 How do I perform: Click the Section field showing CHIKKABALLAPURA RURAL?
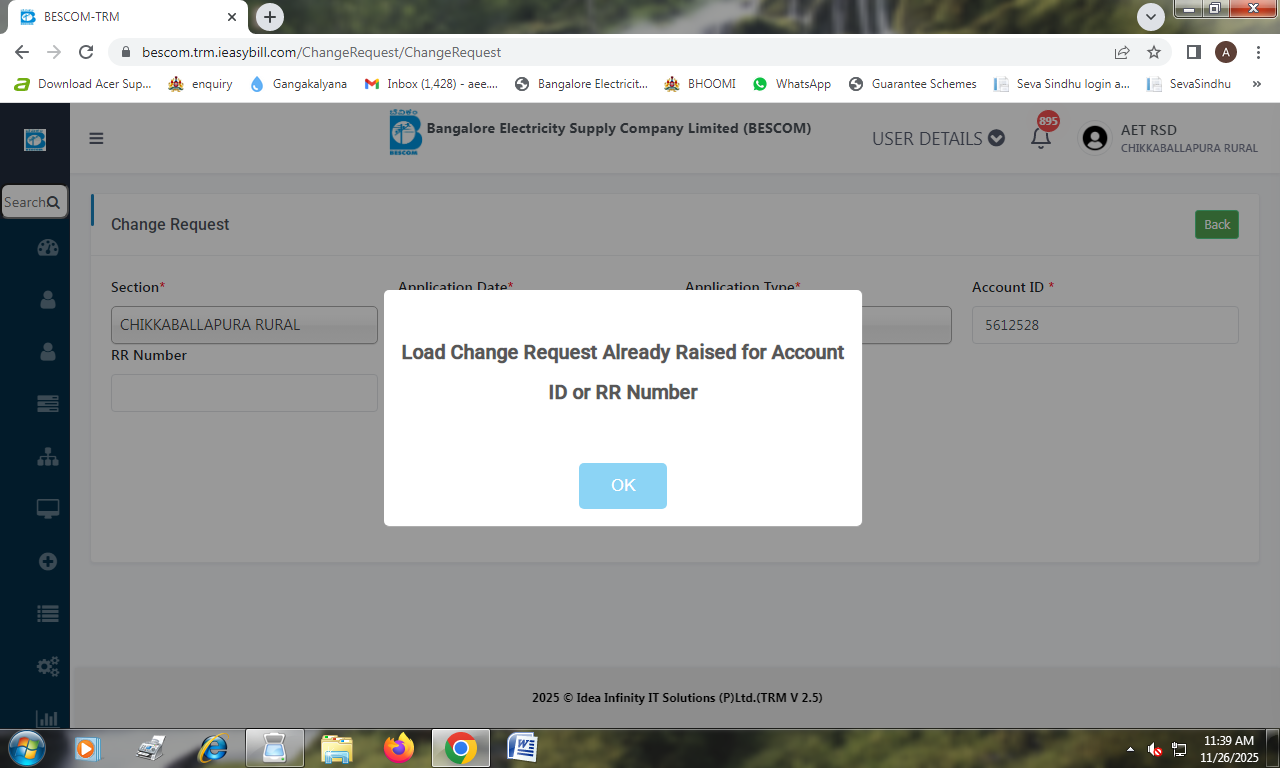(x=244, y=325)
